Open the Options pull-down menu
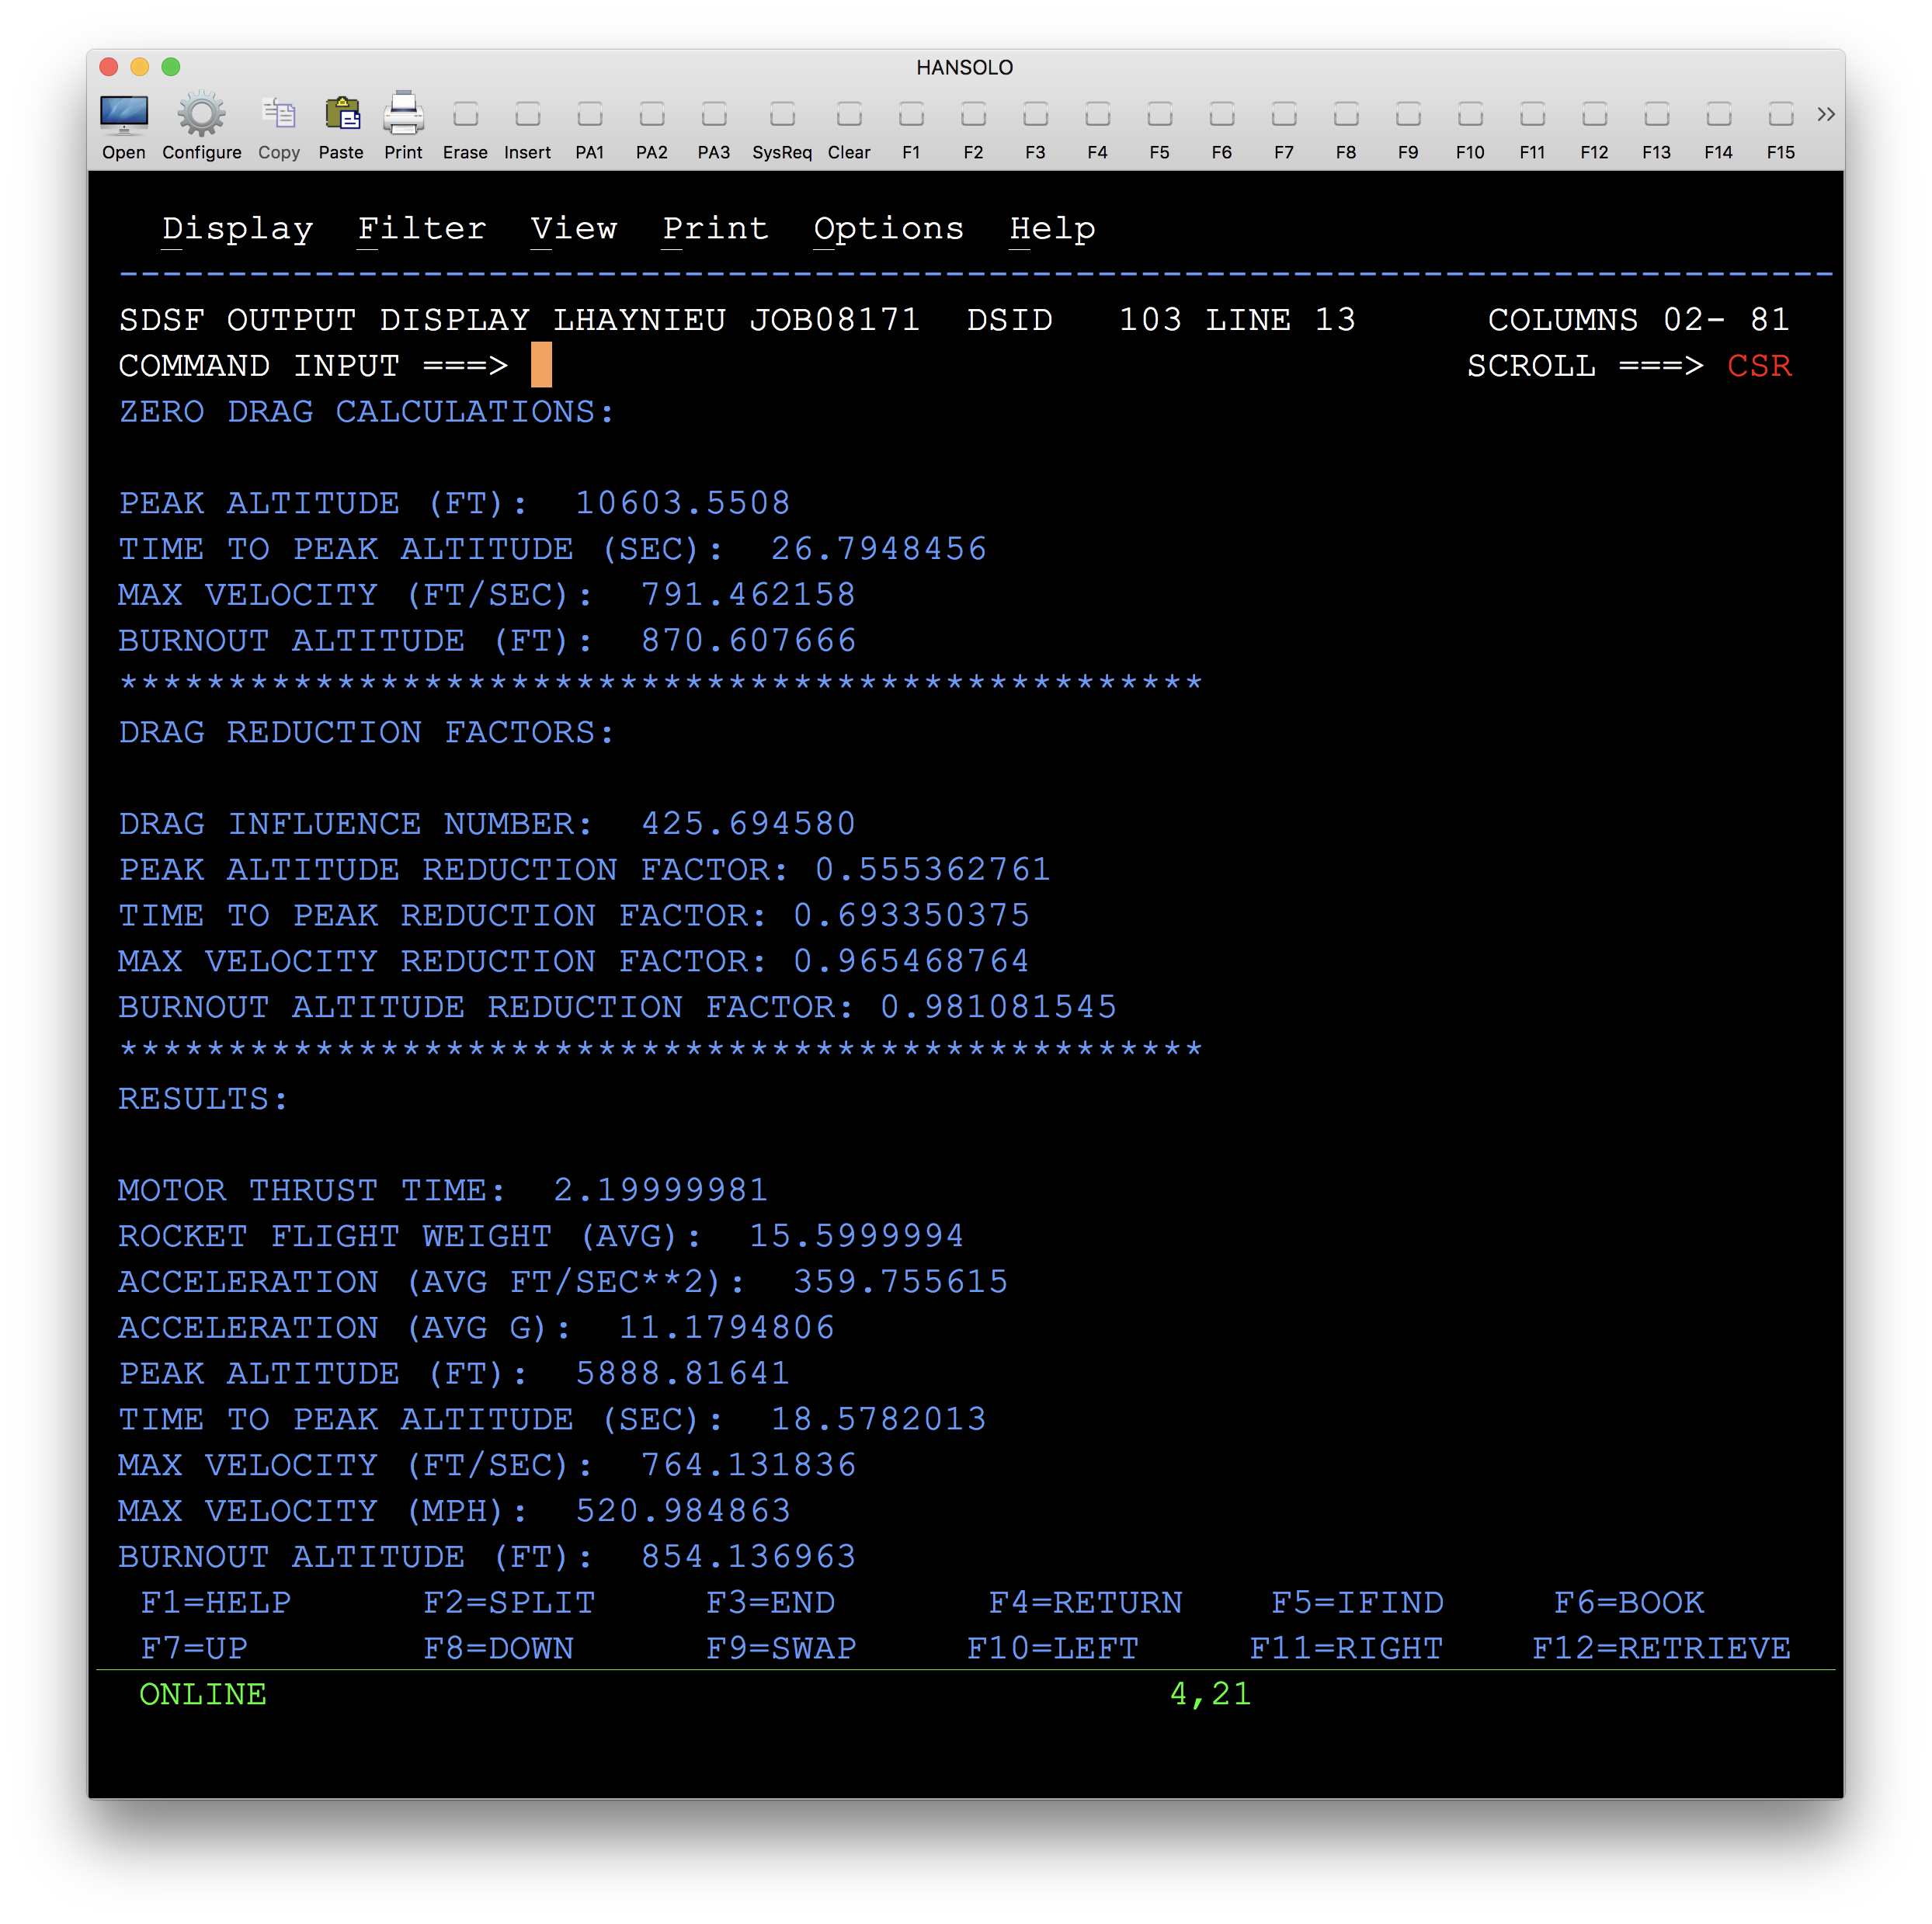This screenshot has width=1932, height=1924. point(888,229)
